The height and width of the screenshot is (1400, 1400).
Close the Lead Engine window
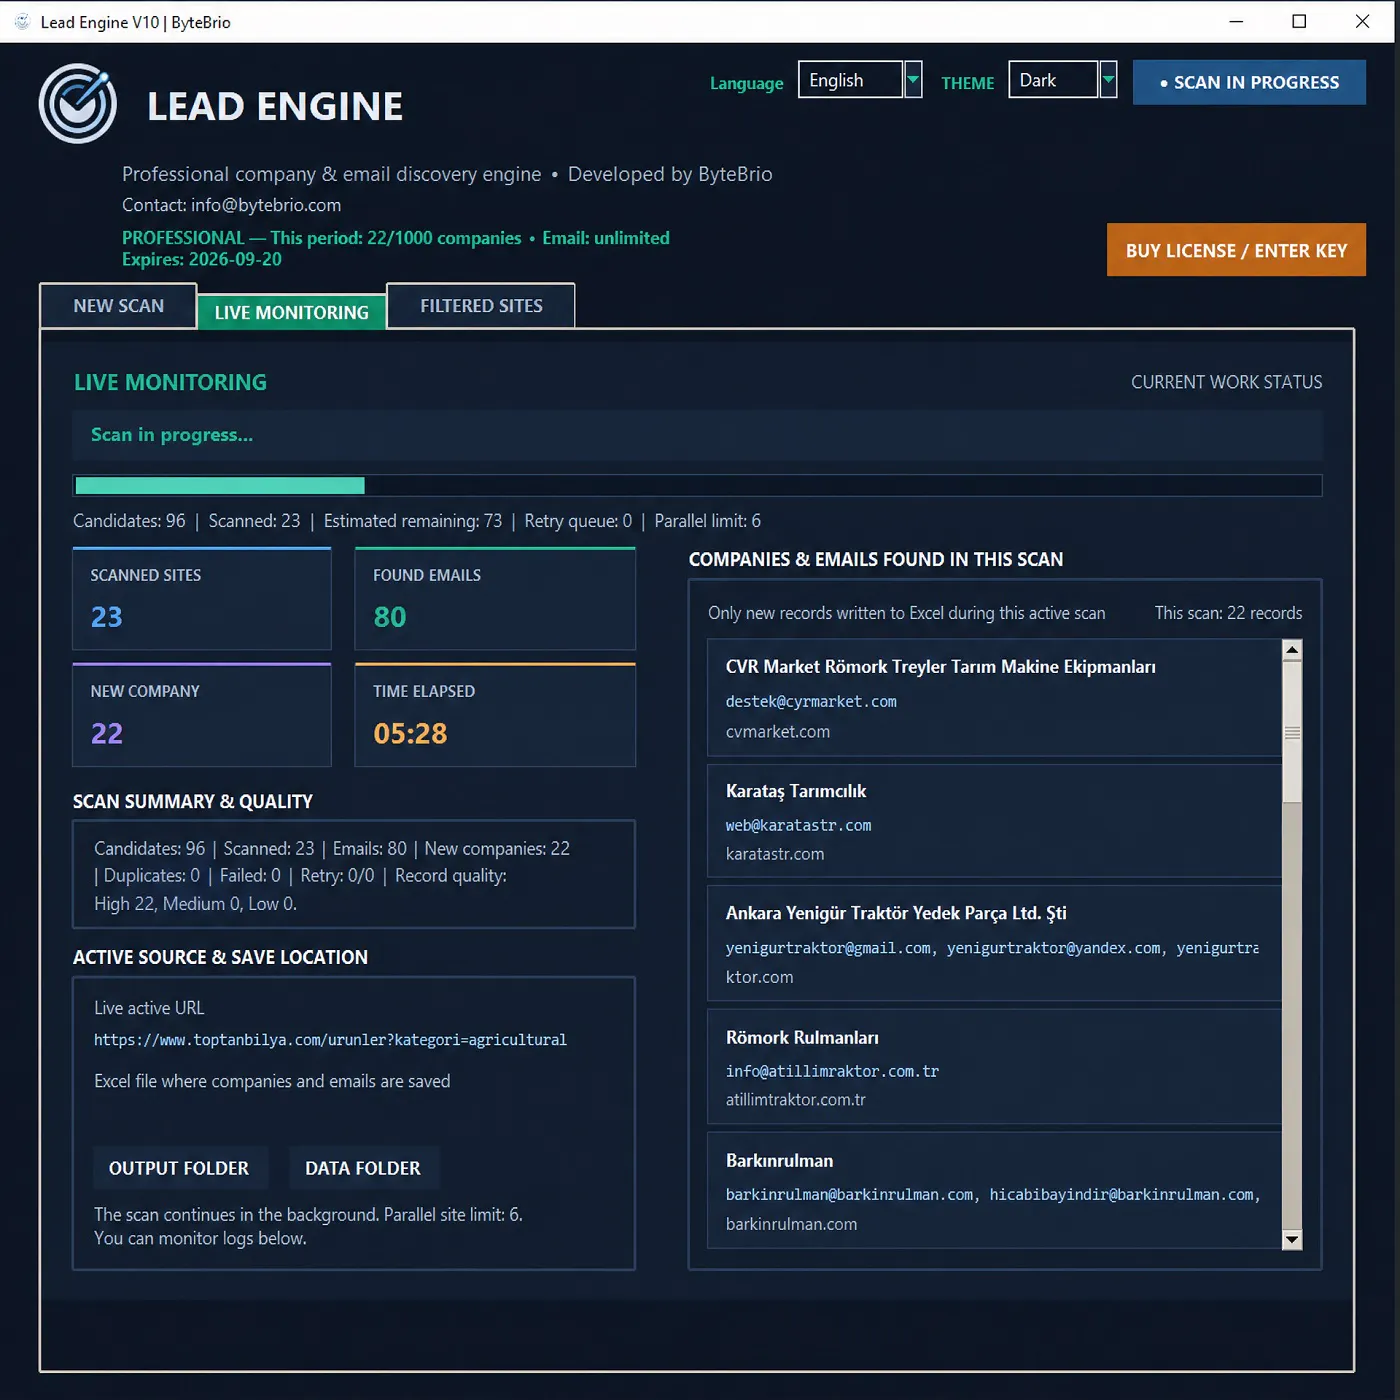click(1362, 22)
